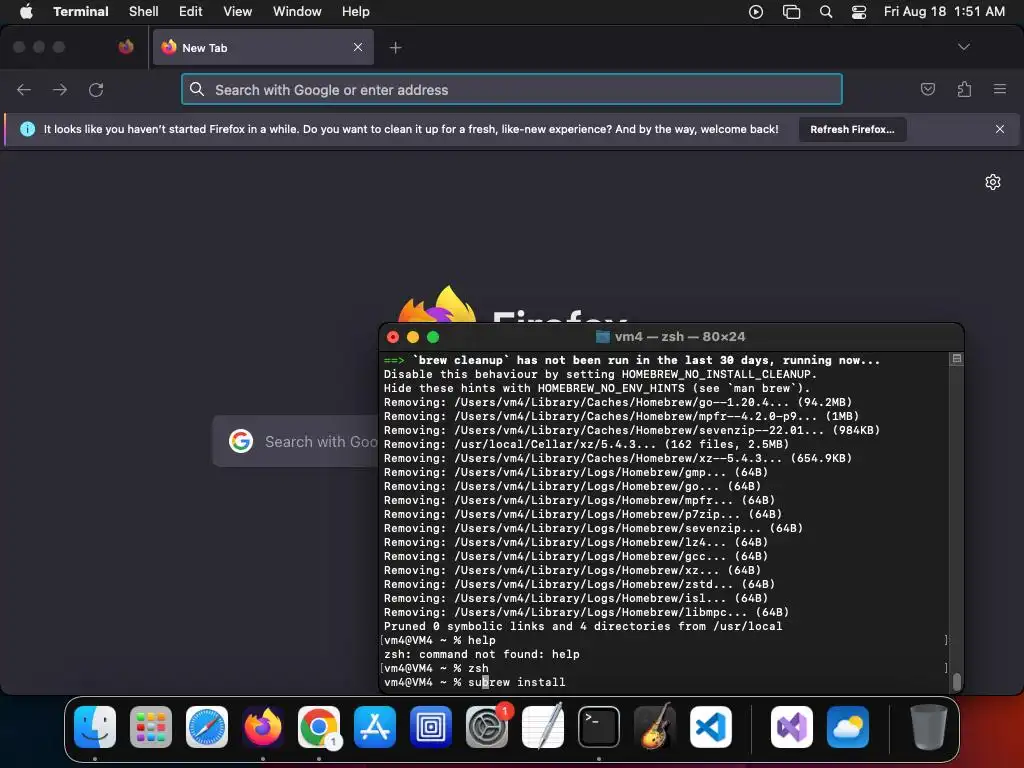Viewport: 1024px width, 768px height.
Task: Go forward in Firefox
Action: pos(60,89)
